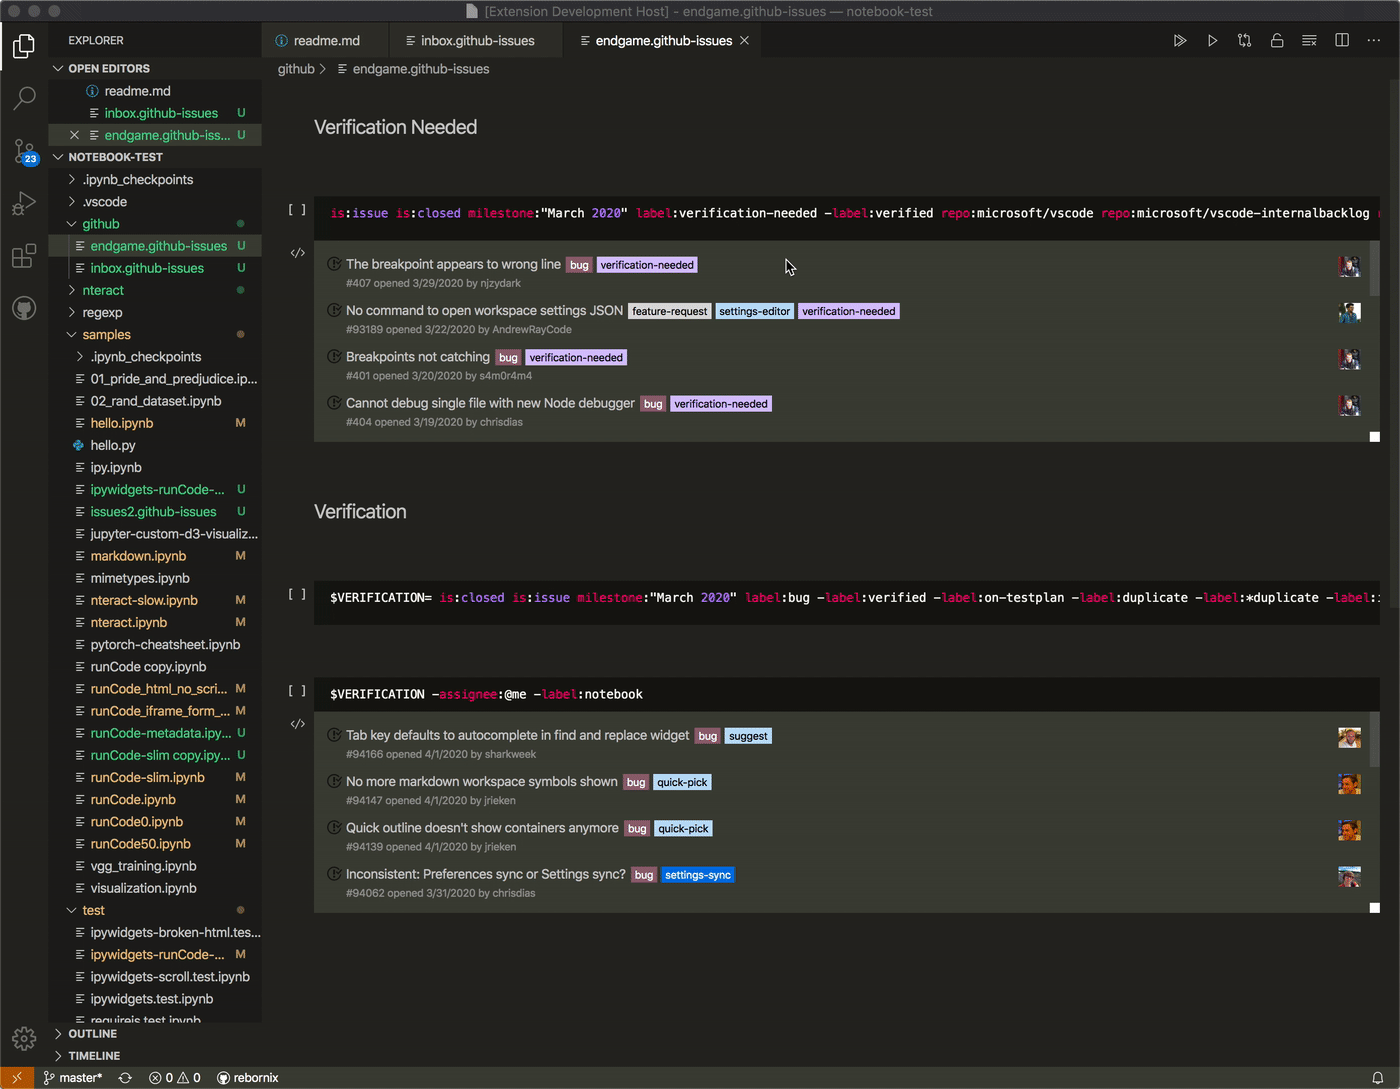Click the single run cell play icon
The height and width of the screenshot is (1089, 1400).
(1212, 41)
